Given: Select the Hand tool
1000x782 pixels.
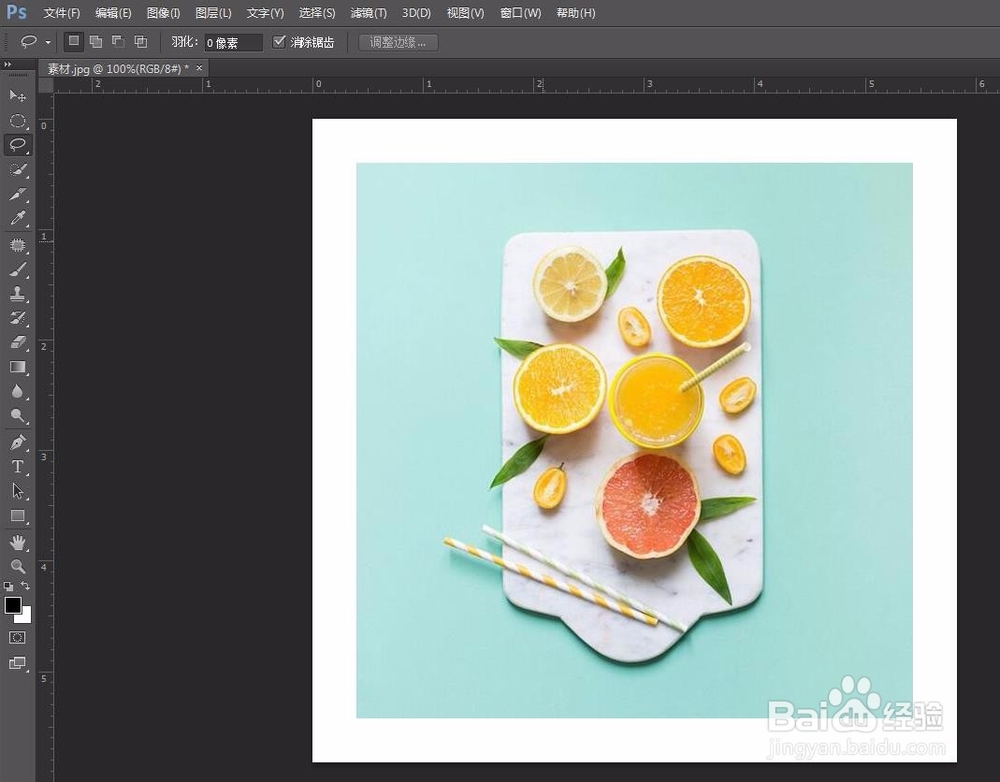Looking at the screenshot, I should [x=17, y=542].
